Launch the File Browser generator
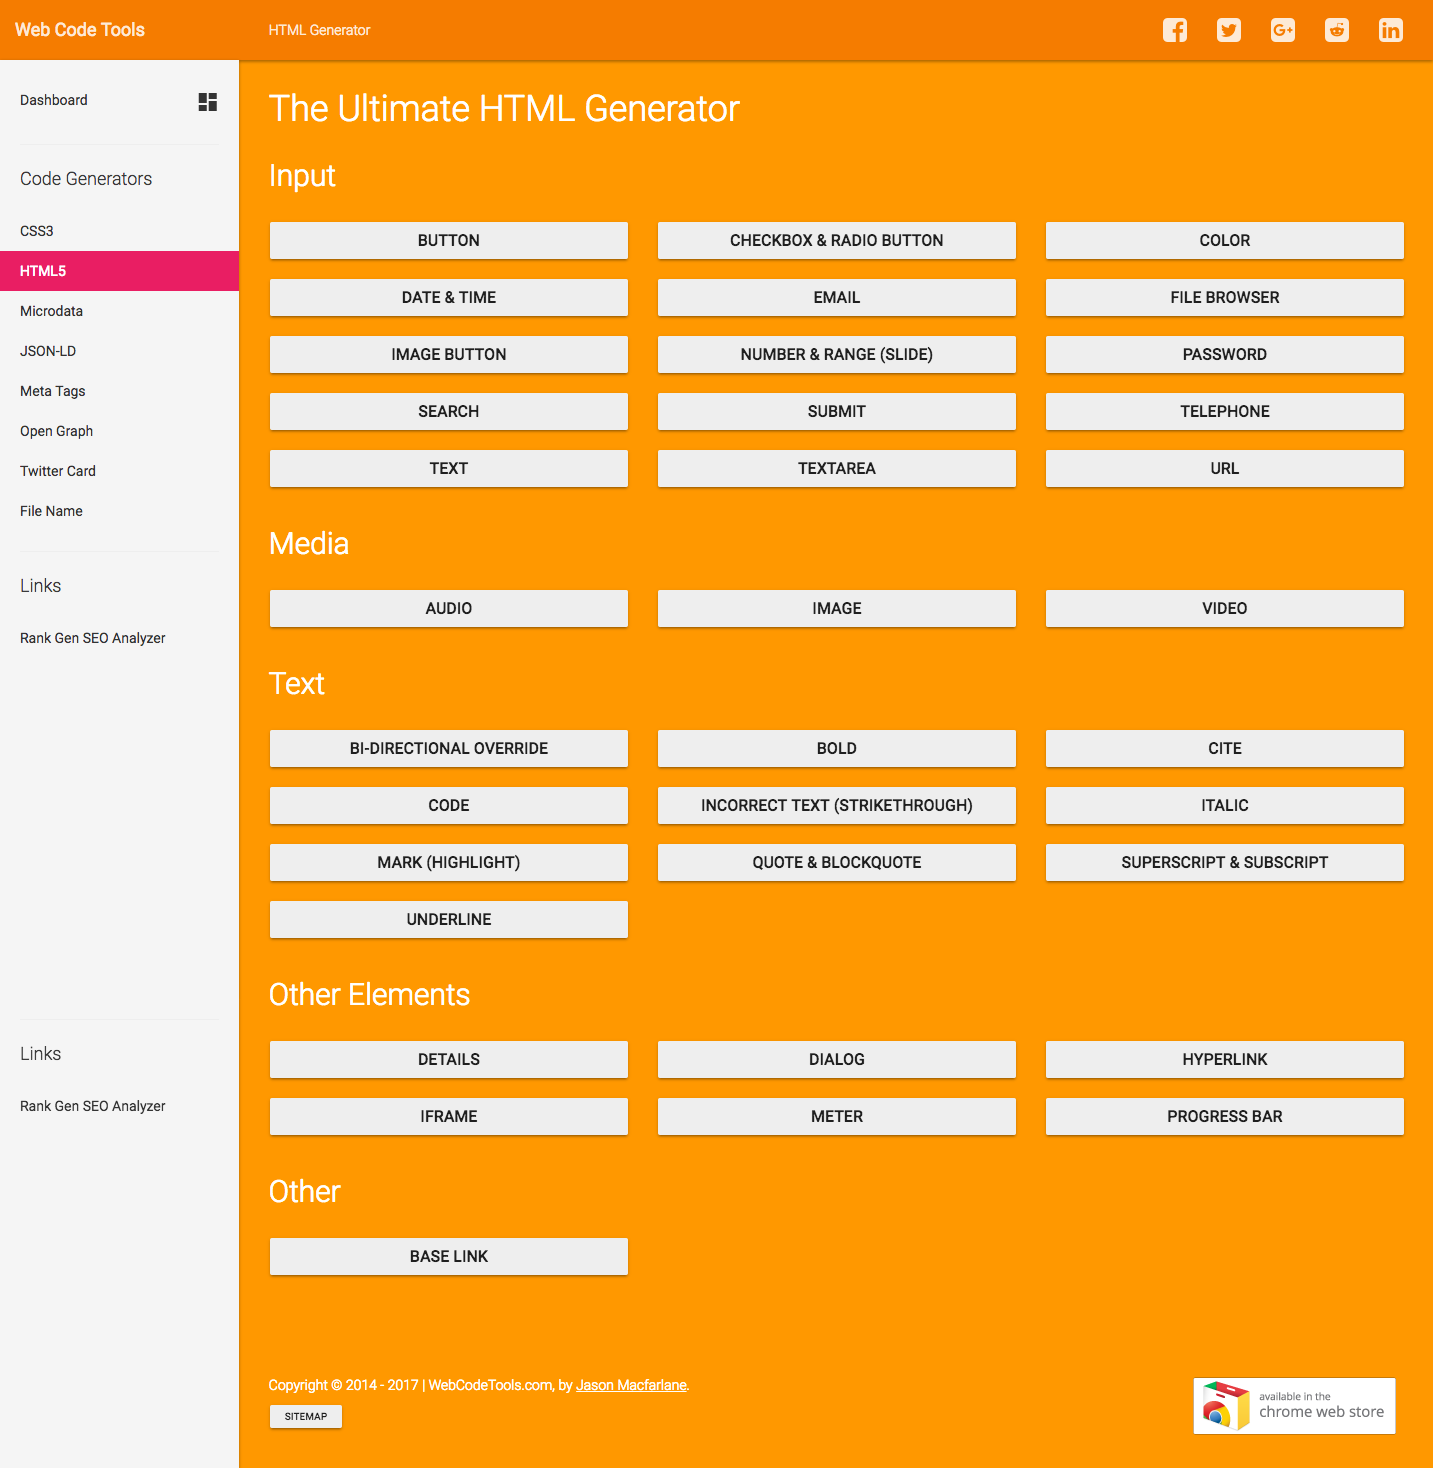The width and height of the screenshot is (1433, 1468). pyautogui.click(x=1225, y=297)
